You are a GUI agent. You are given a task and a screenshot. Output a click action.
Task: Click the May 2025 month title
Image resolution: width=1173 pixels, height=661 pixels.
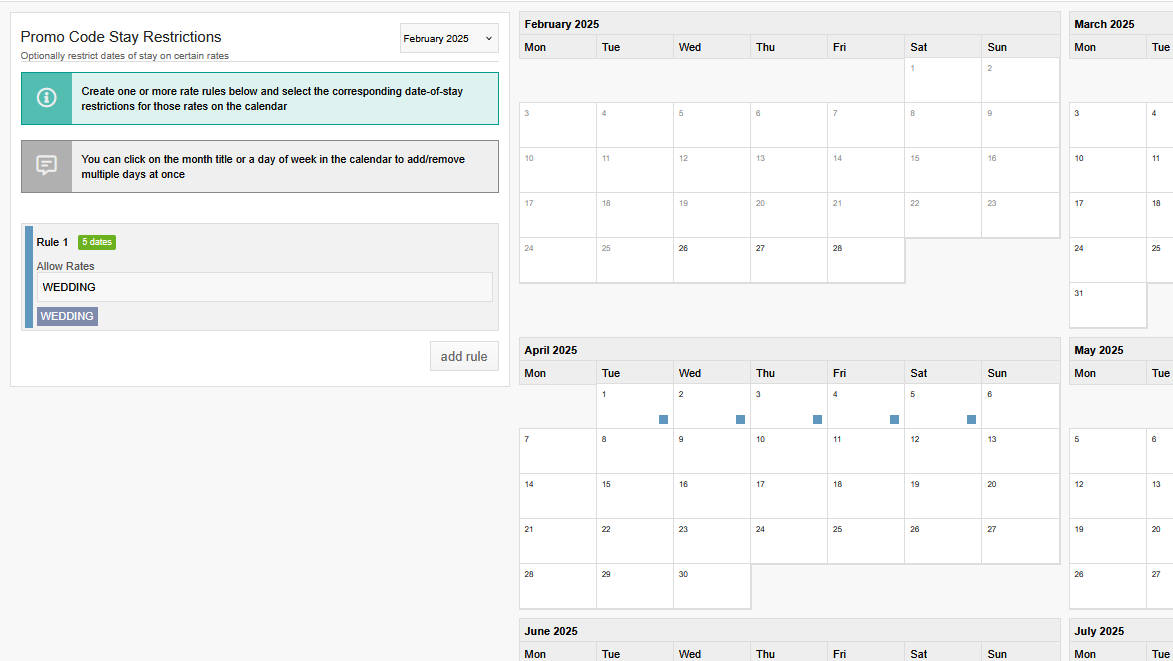pos(1099,350)
